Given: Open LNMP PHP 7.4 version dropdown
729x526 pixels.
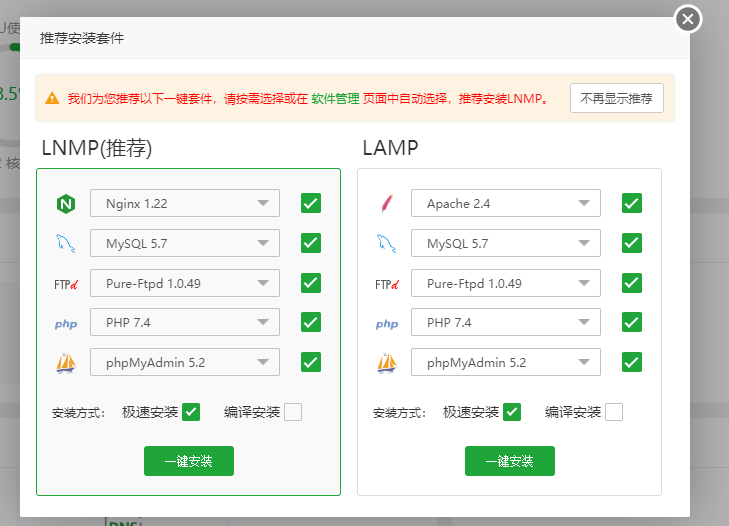Looking at the screenshot, I should (x=185, y=322).
